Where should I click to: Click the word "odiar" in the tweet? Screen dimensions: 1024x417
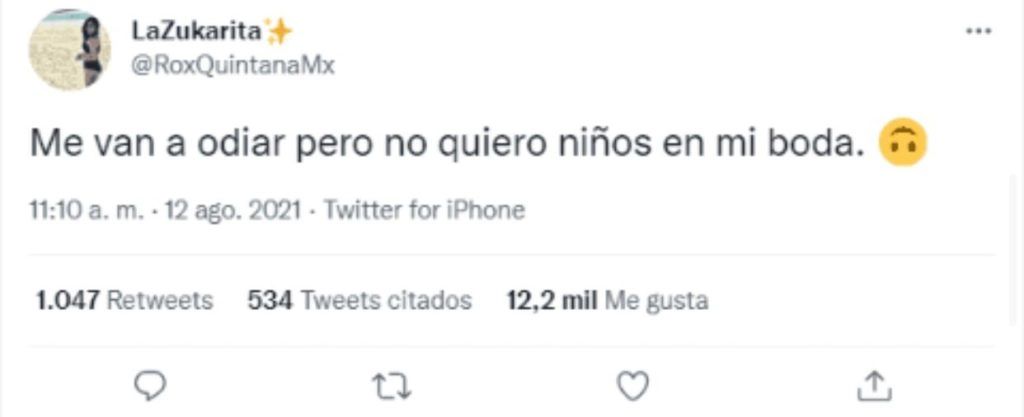(x=240, y=144)
